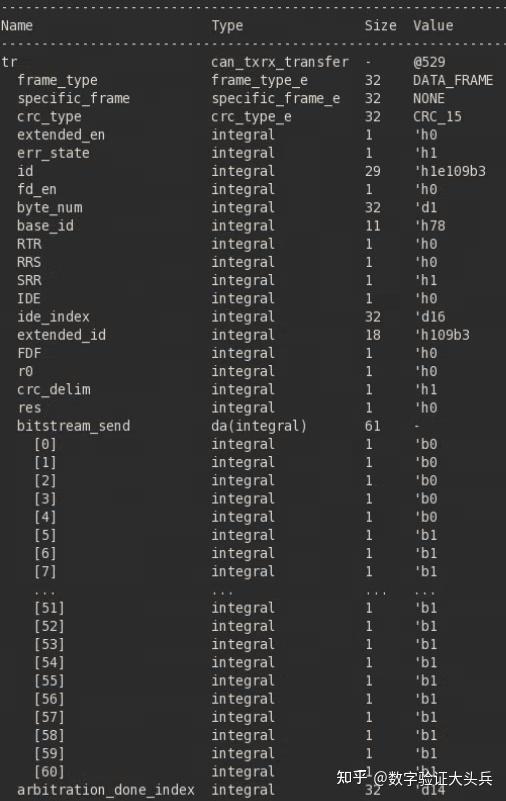506x801 pixels.
Task: Click the frame_type field name
Action: [57, 81]
